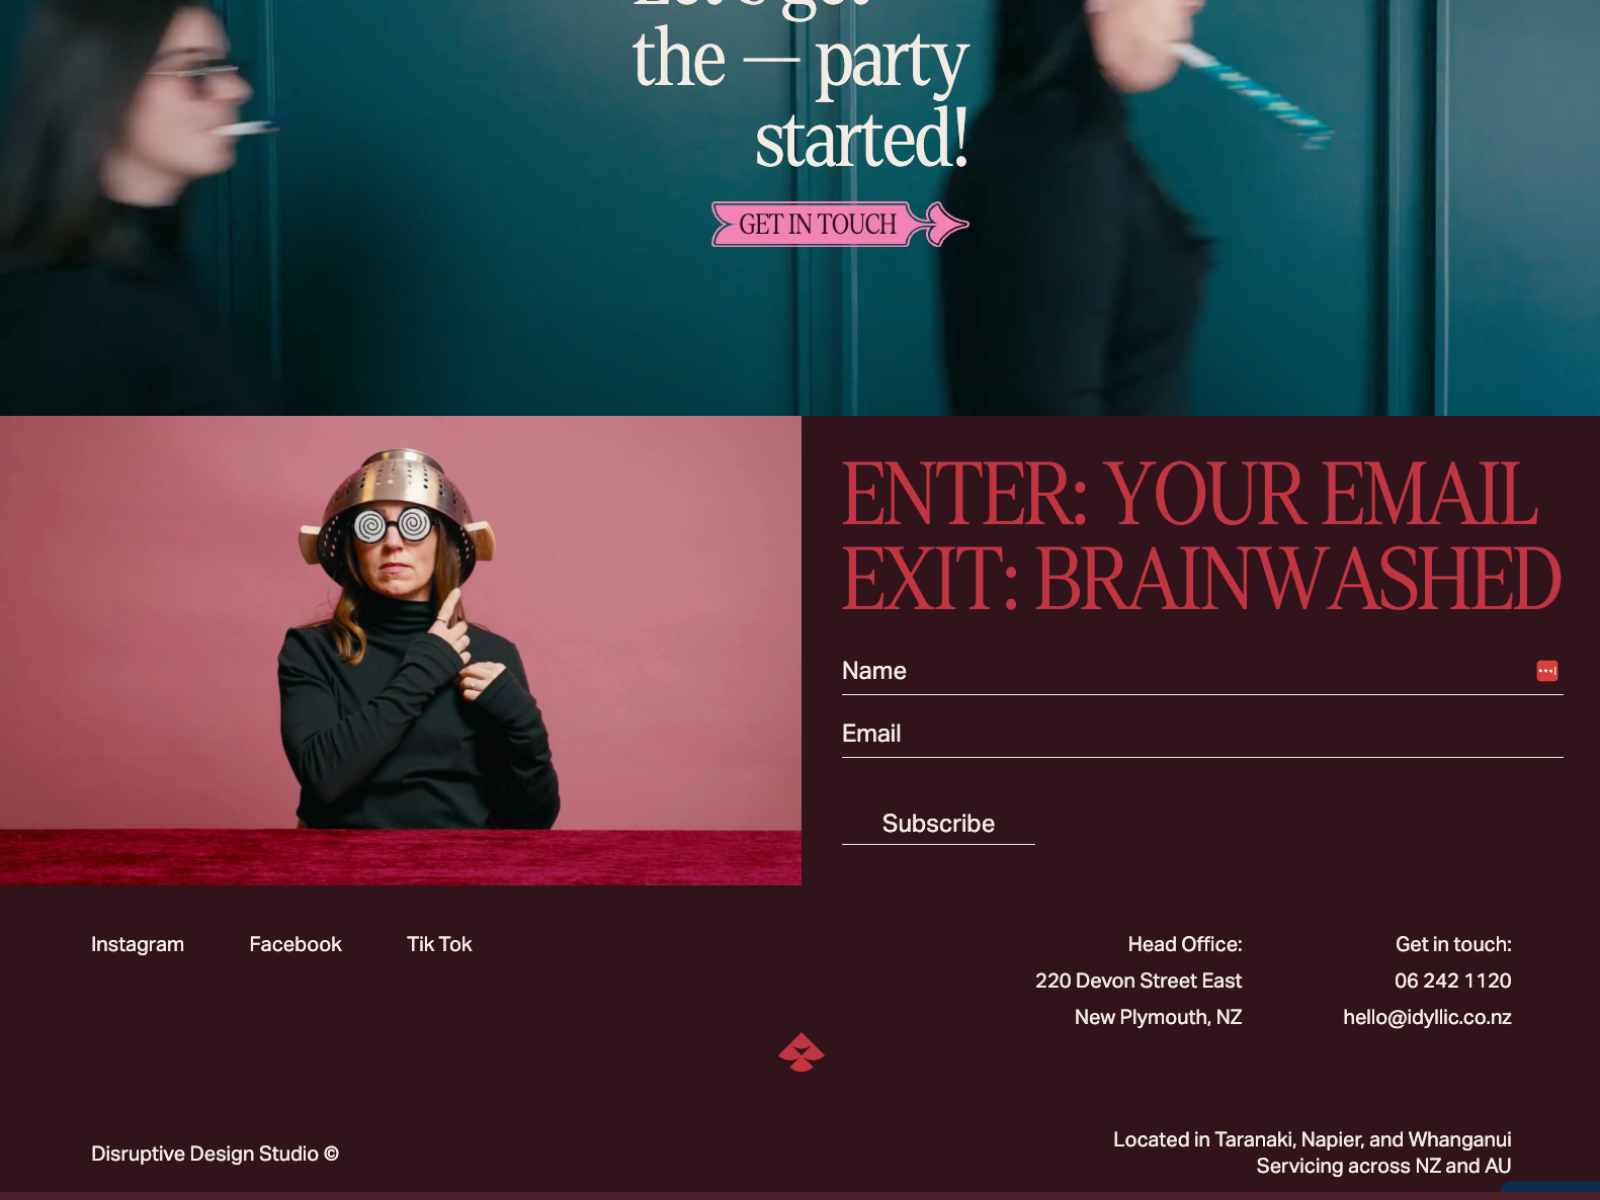Focus the Email input field
The width and height of the screenshot is (1600, 1200).
point(1202,734)
